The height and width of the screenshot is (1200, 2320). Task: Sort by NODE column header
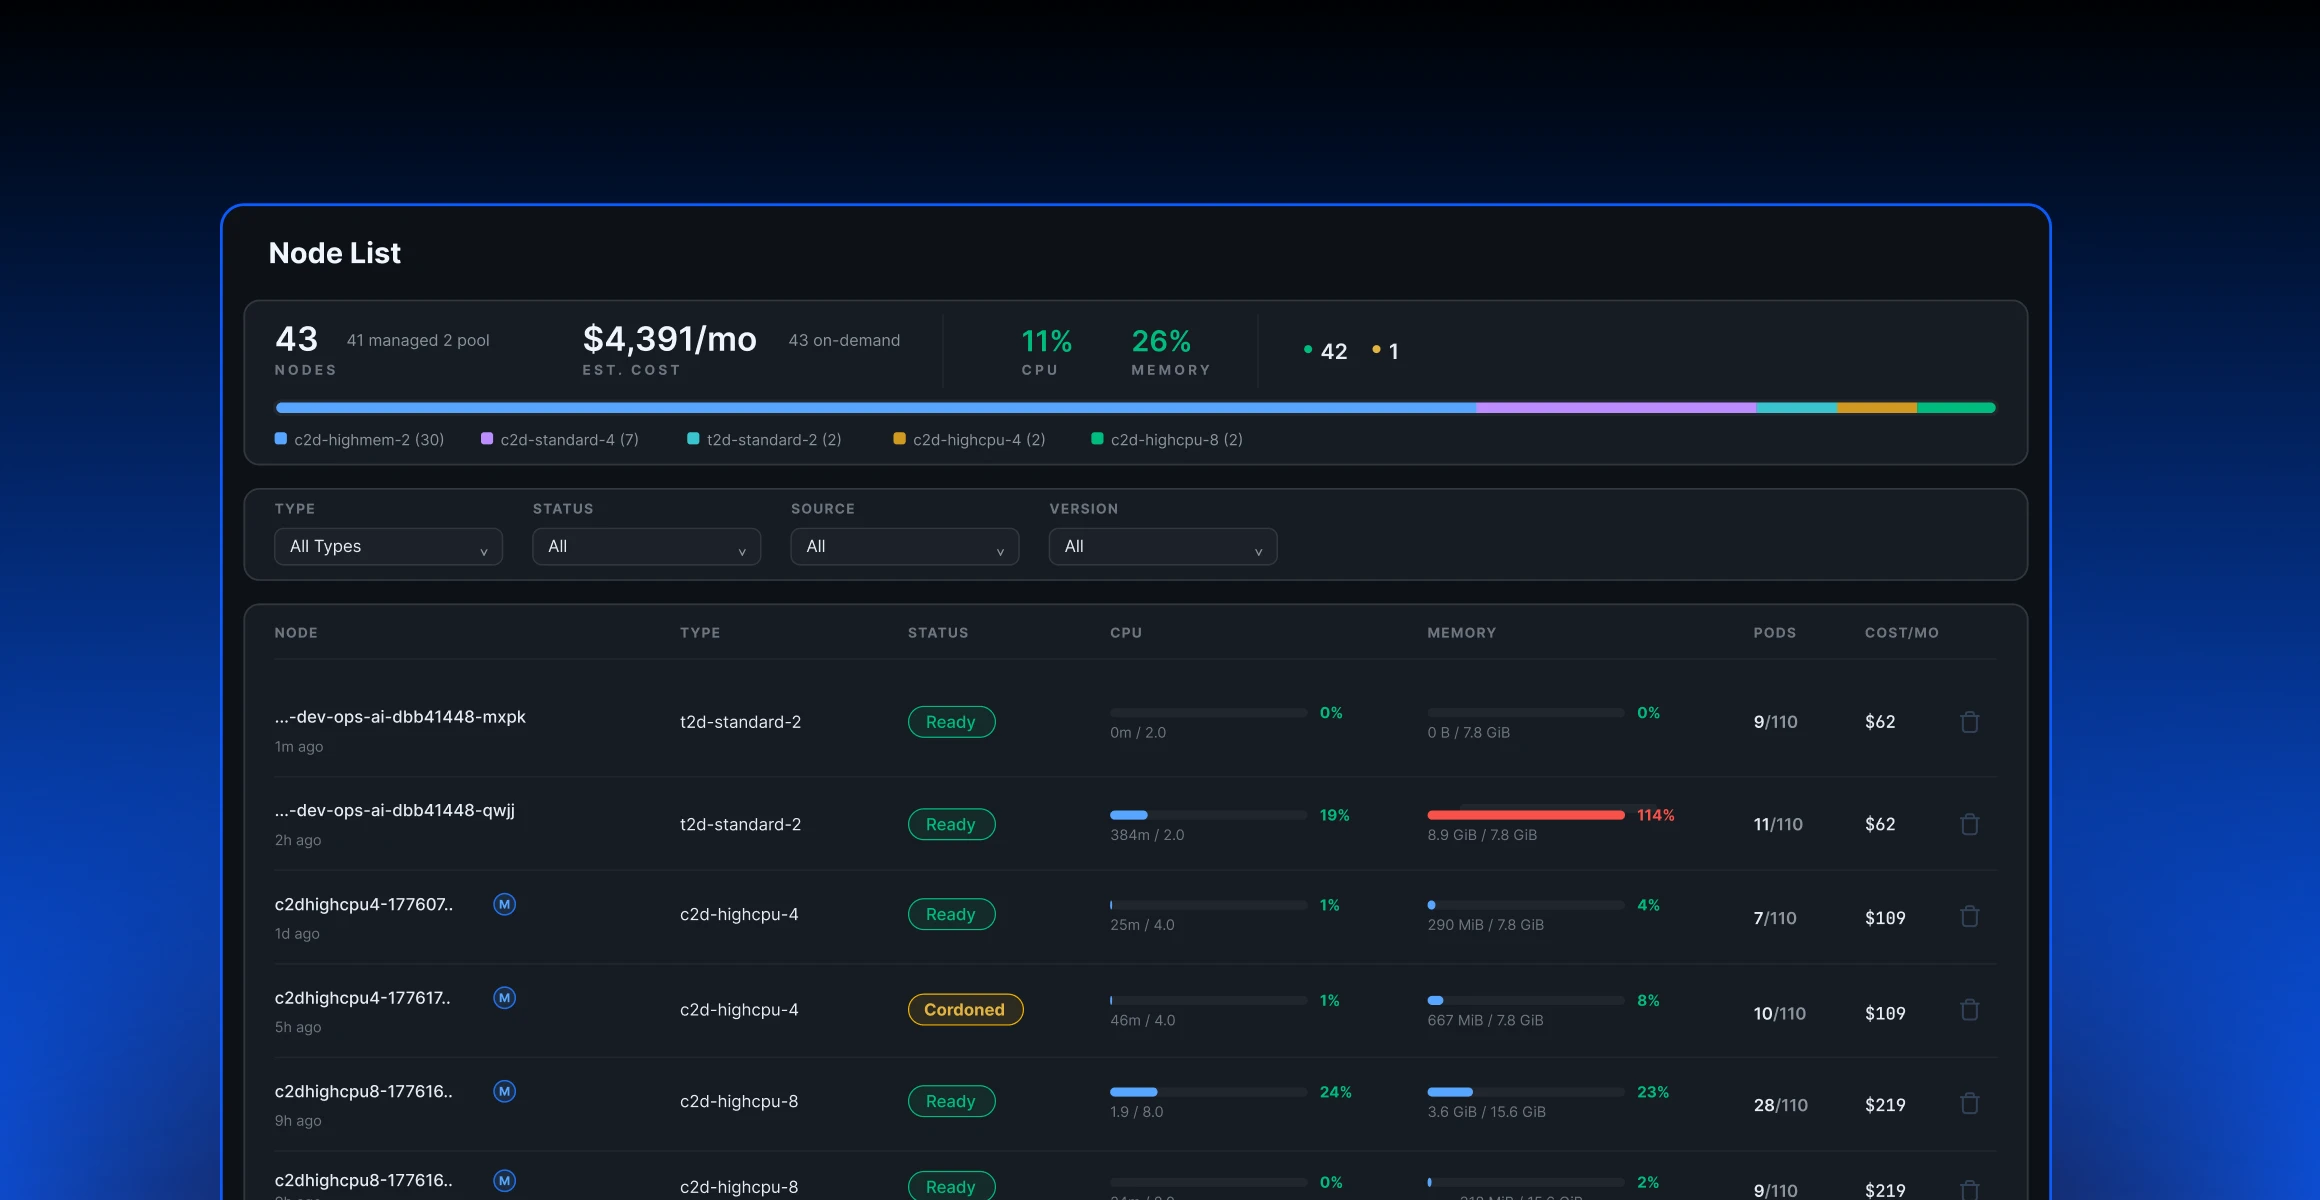296,633
